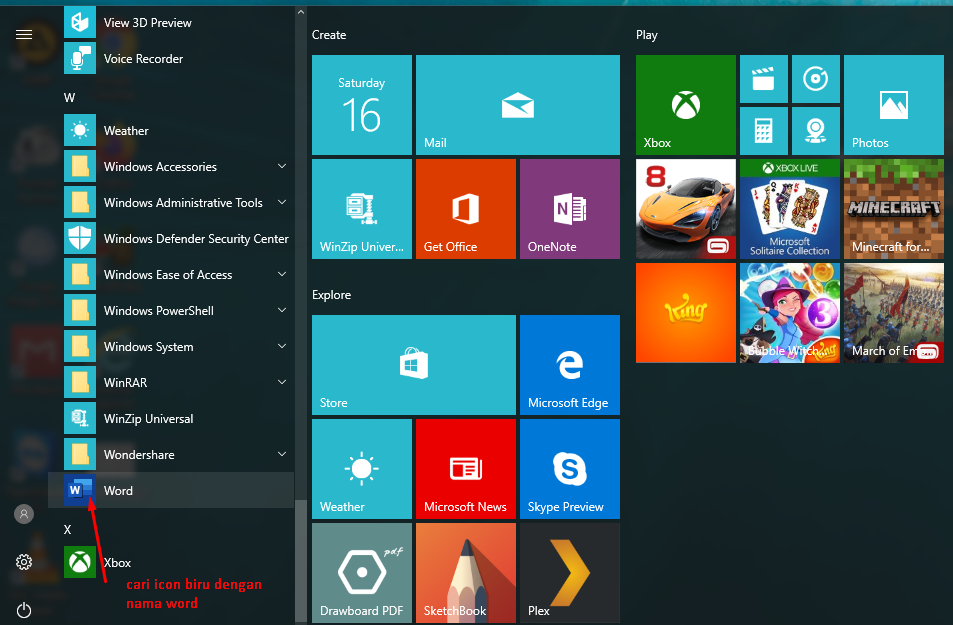Click the hamburger menu at top left
Screen dimensions: 953x625
(24, 35)
